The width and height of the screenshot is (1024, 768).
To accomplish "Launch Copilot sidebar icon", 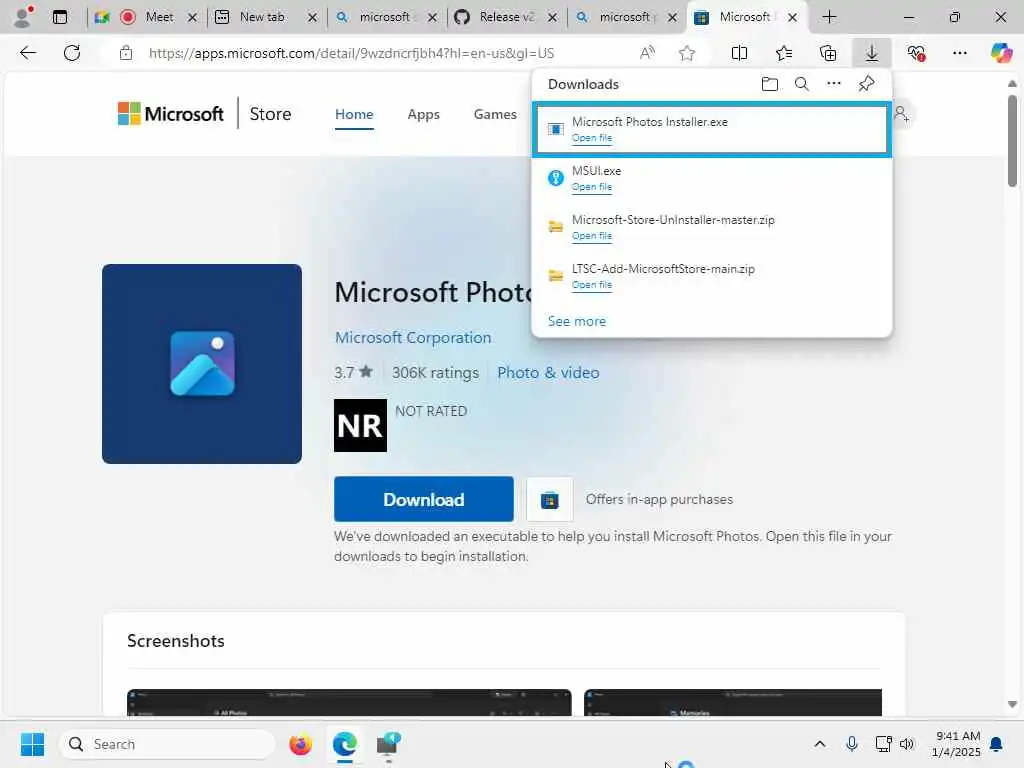I will 1001,53.
